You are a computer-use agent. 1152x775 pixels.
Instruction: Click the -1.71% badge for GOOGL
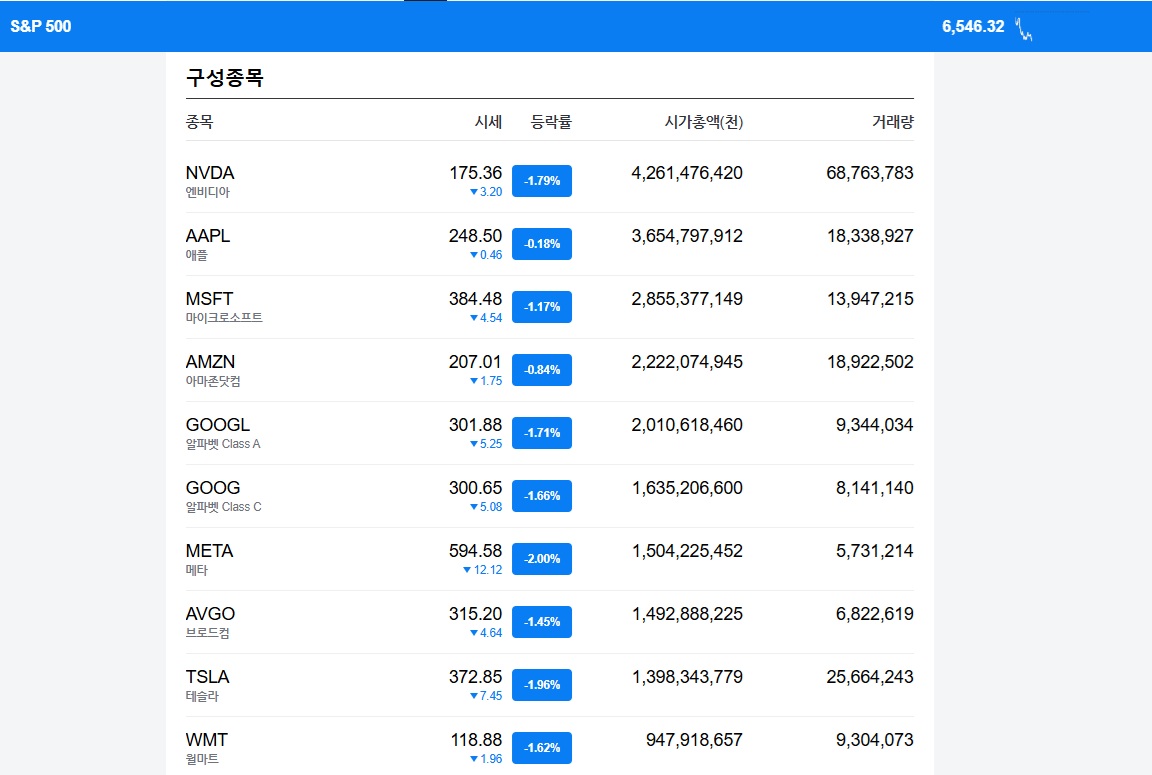542,433
